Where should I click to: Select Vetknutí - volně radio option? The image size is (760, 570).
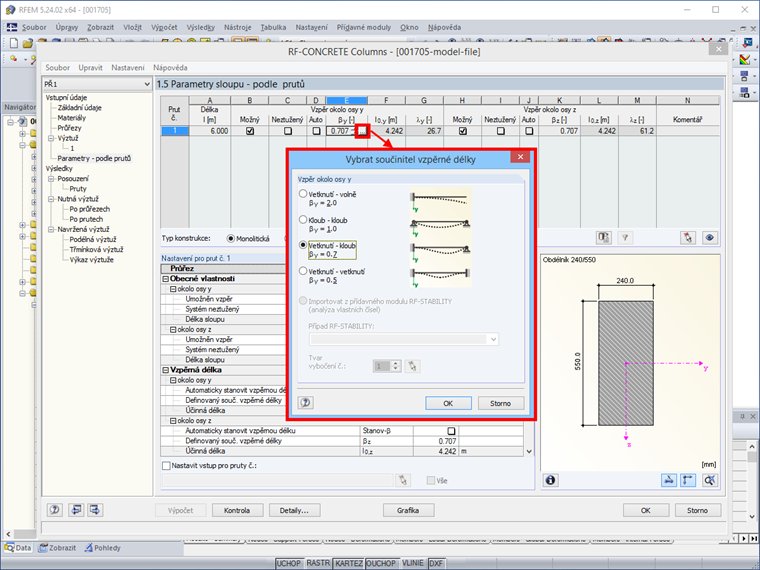tap(303, 194)
